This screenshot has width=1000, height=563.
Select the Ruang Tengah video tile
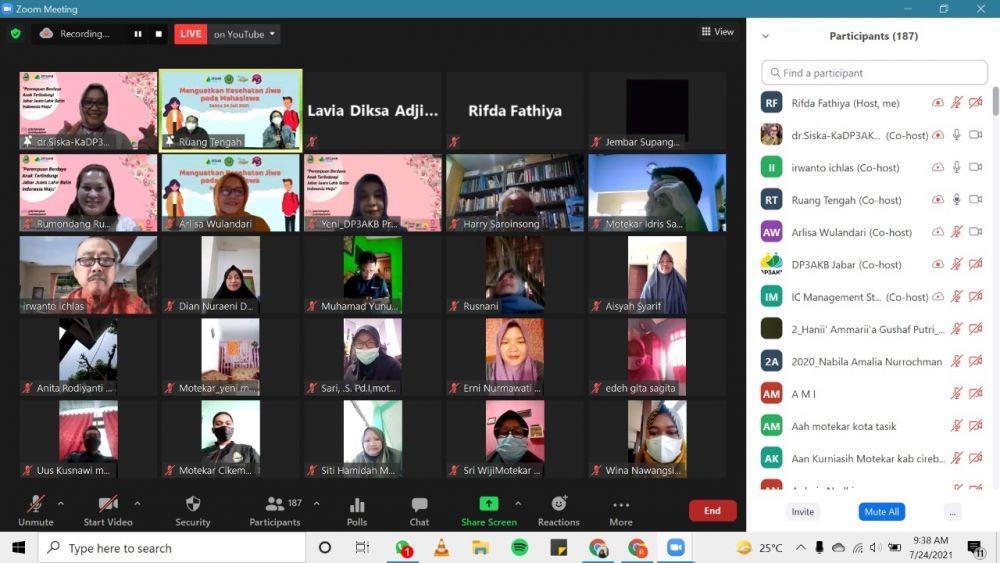click(231, 110)
